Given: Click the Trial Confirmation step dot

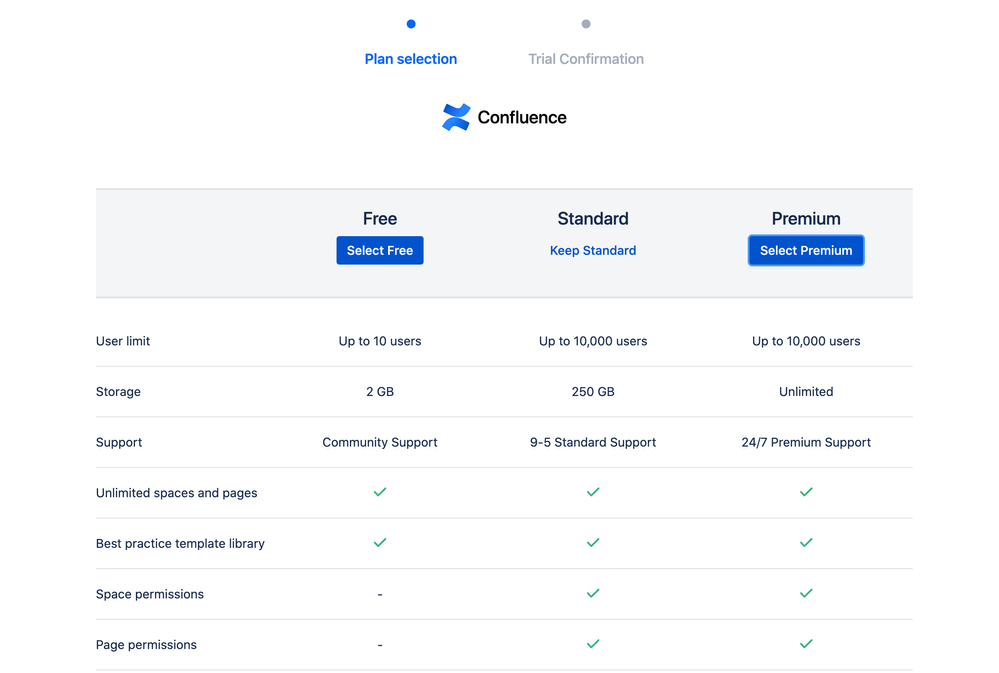Looking at the screenshot, I should [586, 24].
